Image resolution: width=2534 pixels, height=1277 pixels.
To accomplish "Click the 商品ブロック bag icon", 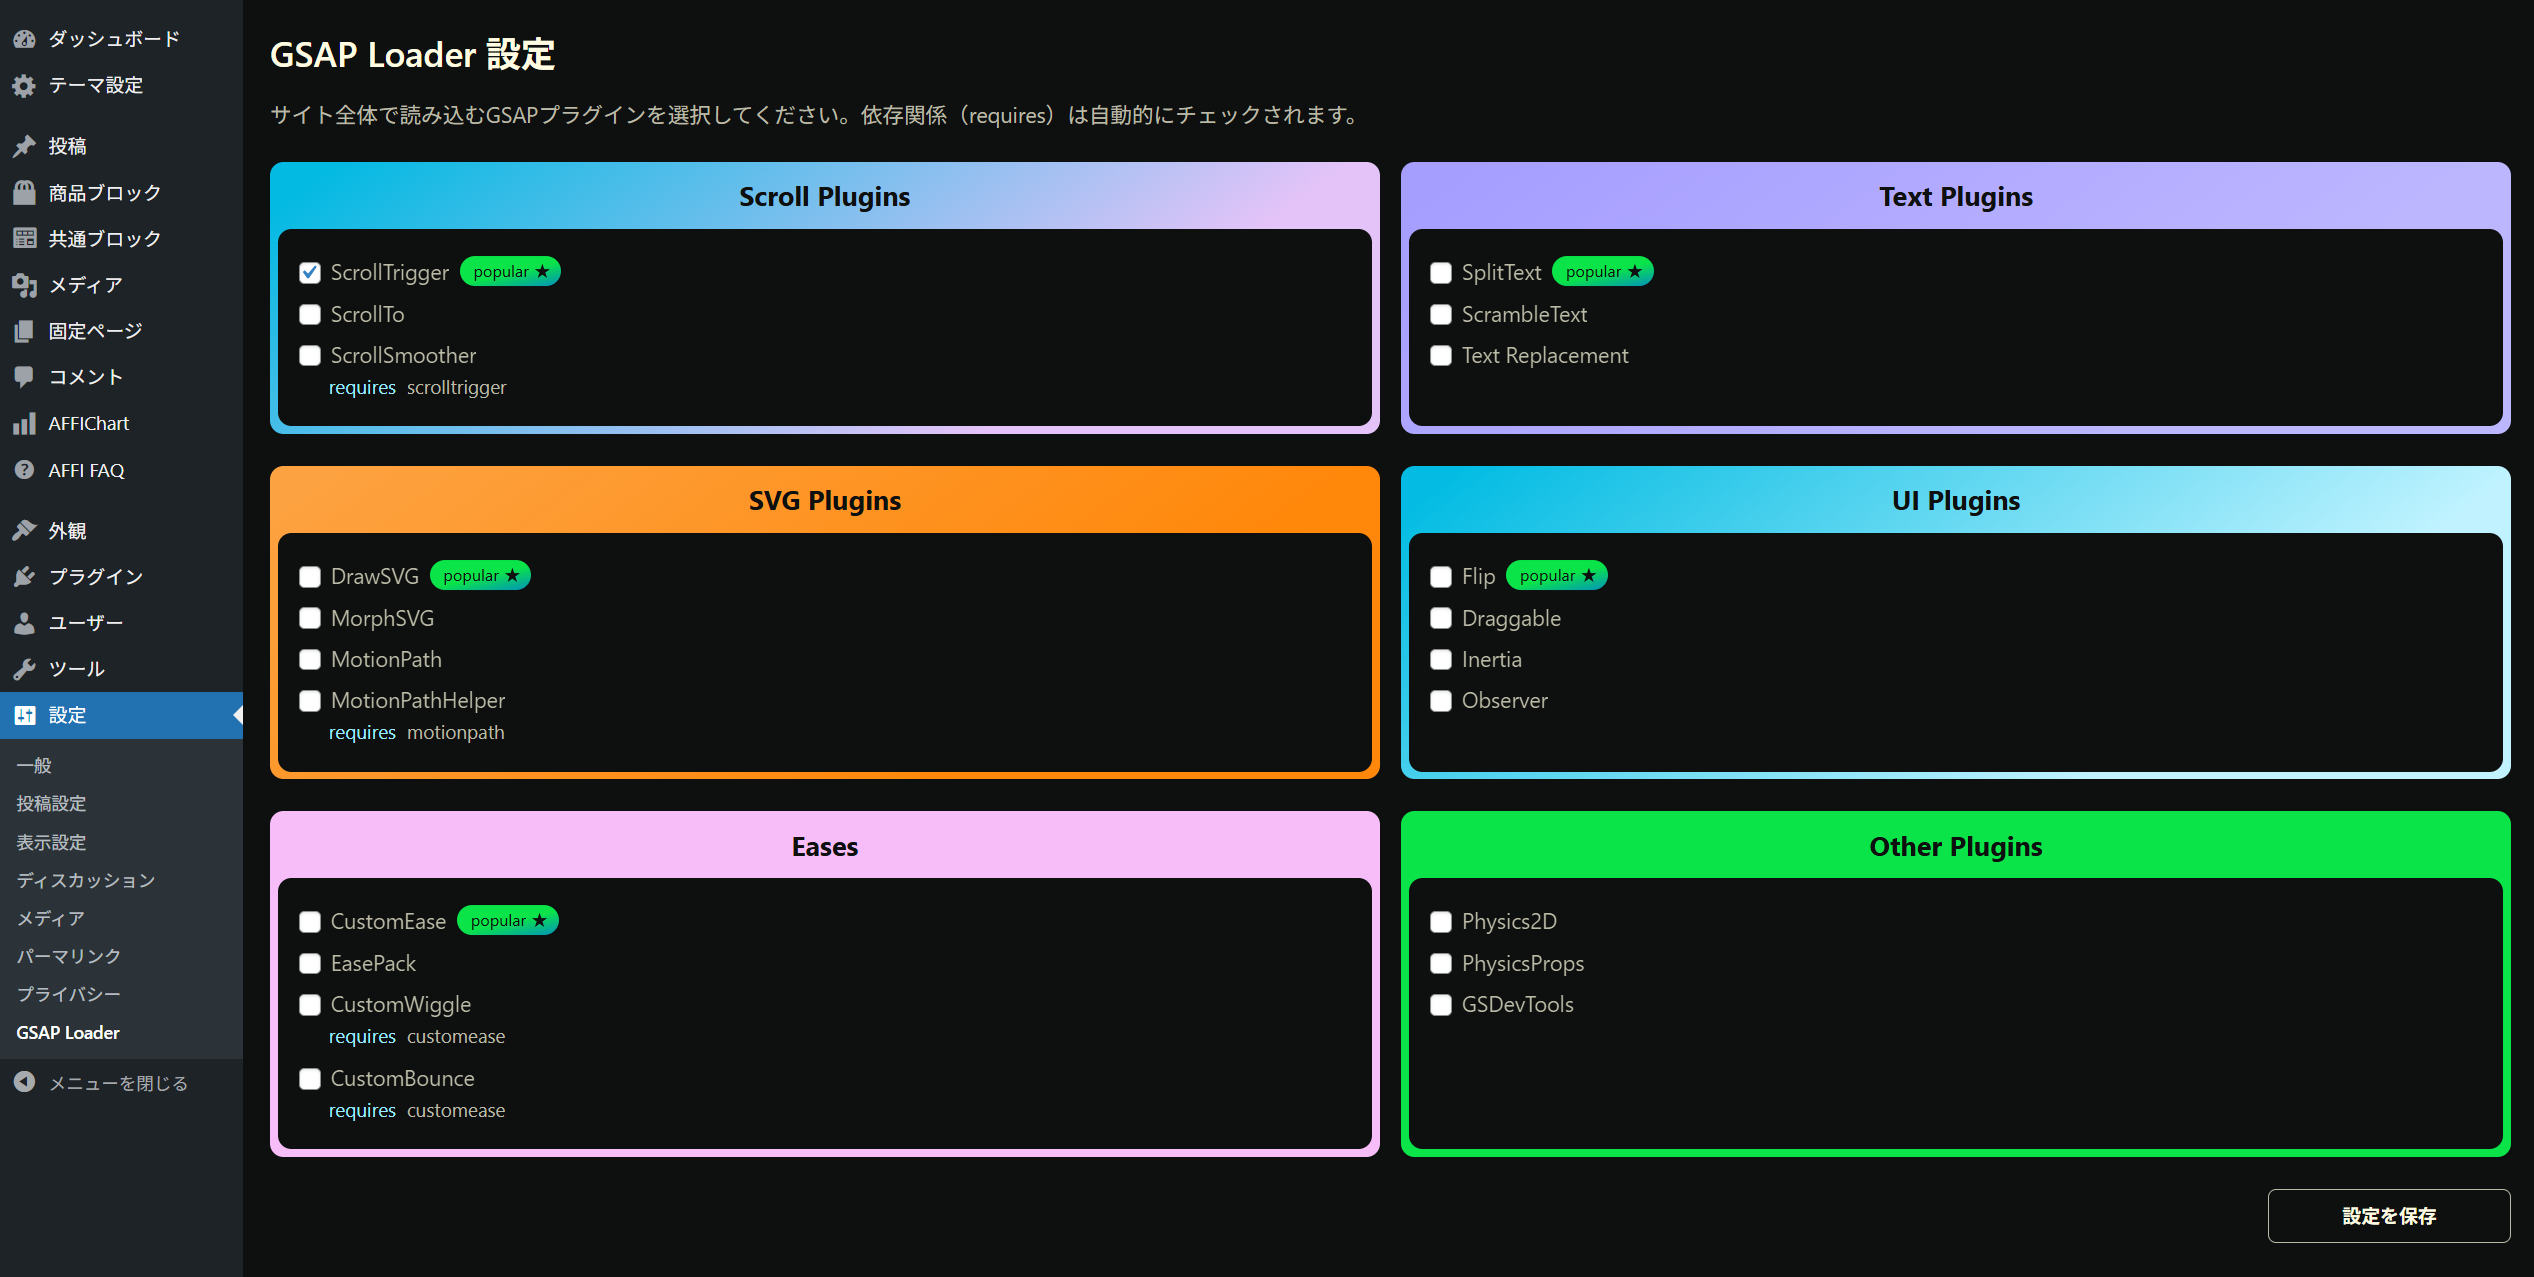I will pyautogui.click(x=24, y=192).
